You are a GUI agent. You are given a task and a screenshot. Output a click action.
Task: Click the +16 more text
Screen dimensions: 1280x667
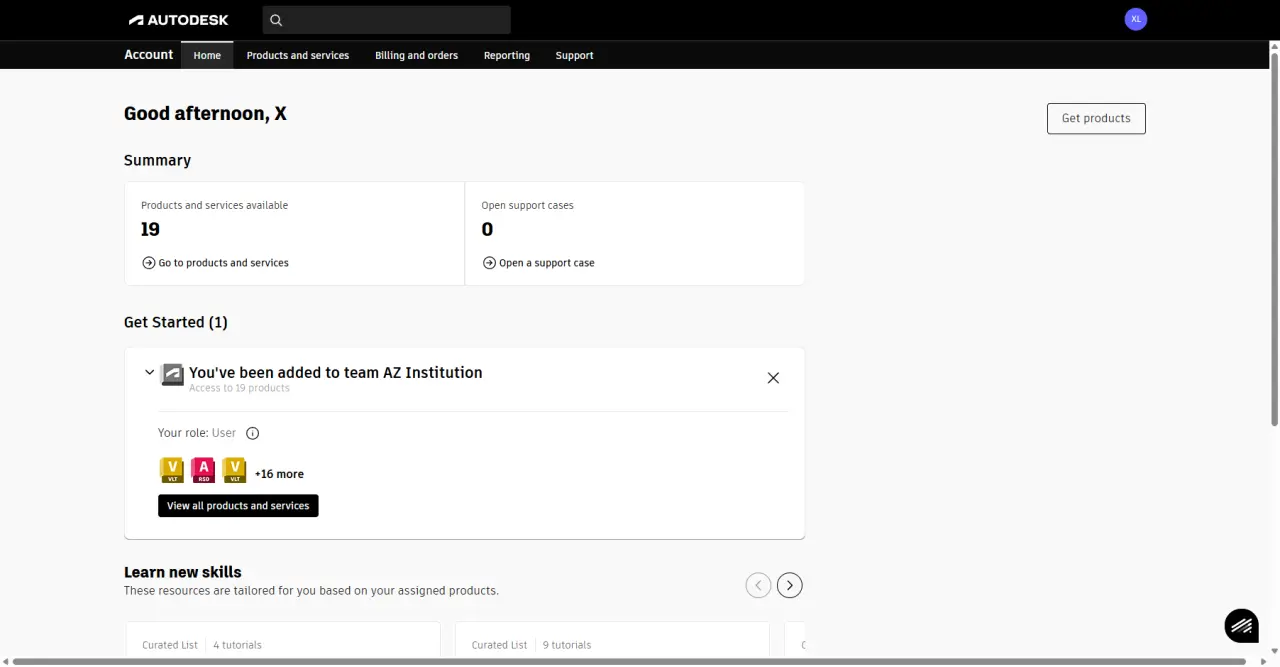279,474
